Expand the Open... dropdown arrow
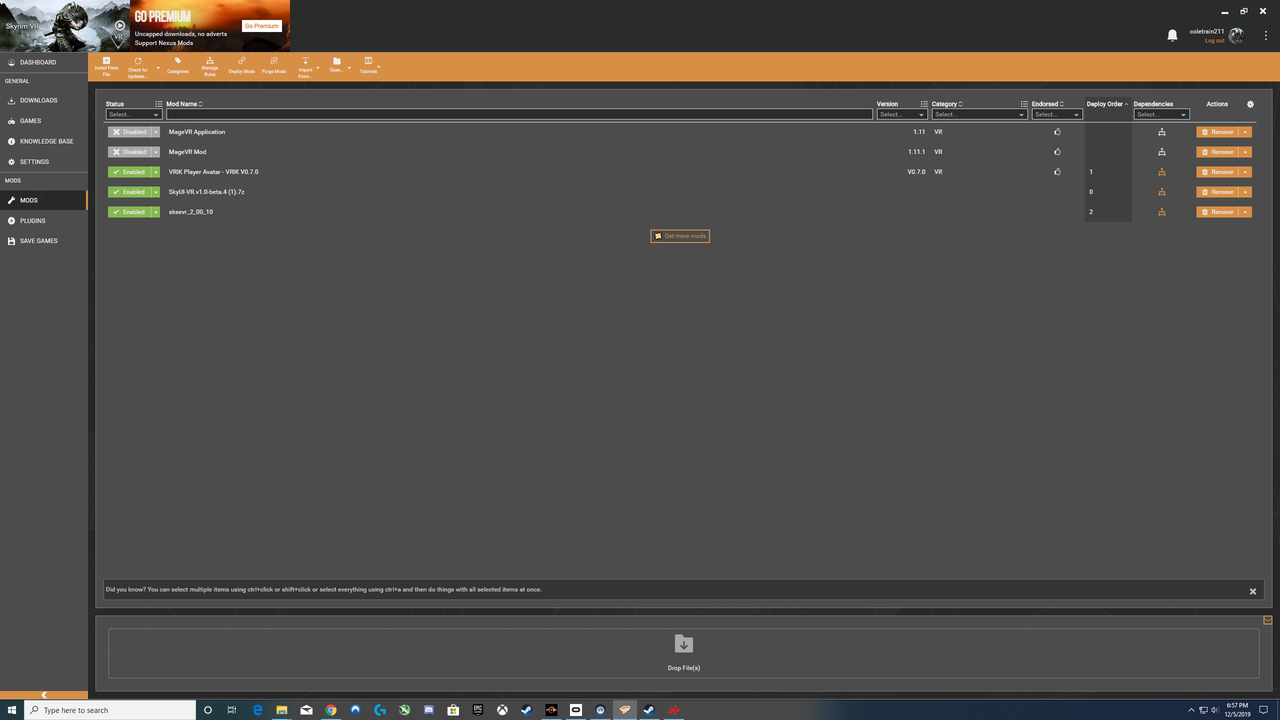Screen dimensions: 1280x720 (x=349, y=68)
